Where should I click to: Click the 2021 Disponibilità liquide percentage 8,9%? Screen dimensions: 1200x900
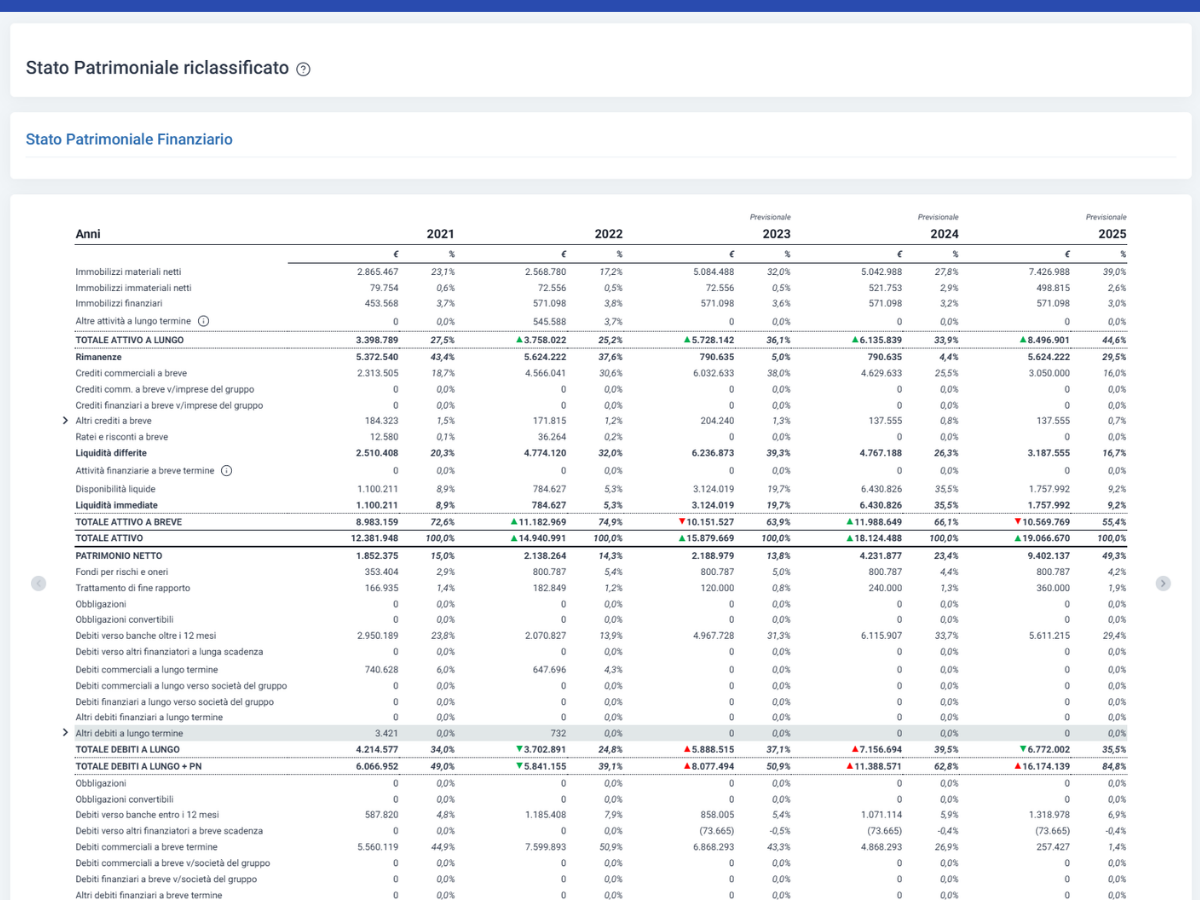pos(445,489)
